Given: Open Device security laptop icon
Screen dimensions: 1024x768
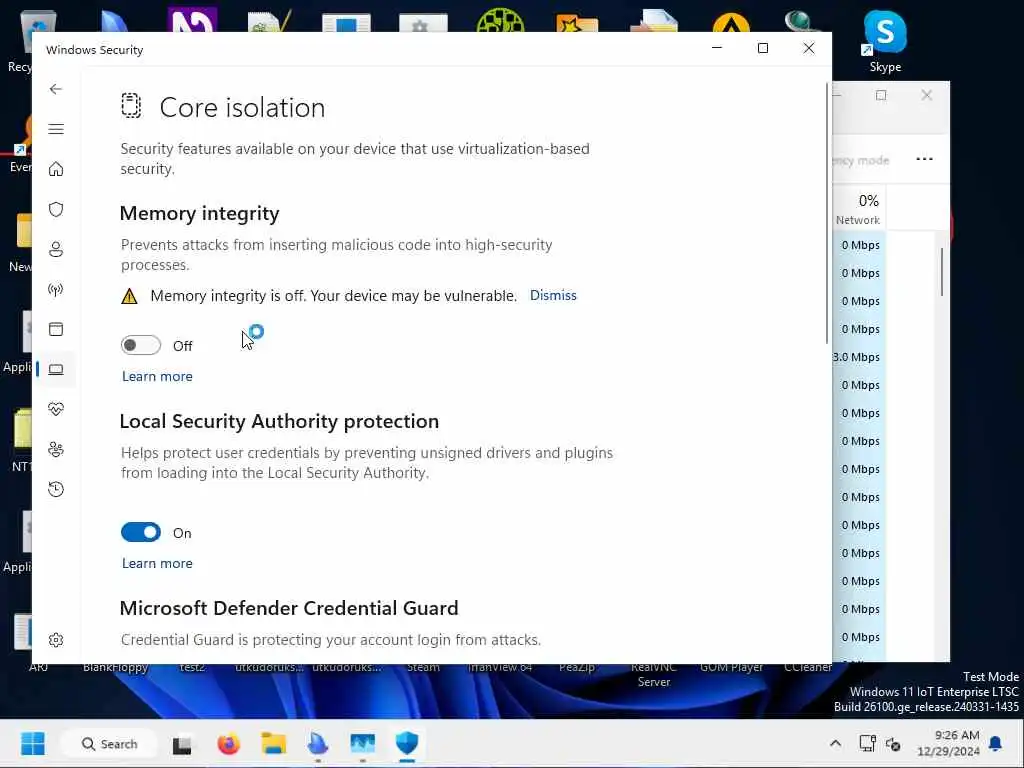Looking at the screenshot, I should [x=56, y=370].
